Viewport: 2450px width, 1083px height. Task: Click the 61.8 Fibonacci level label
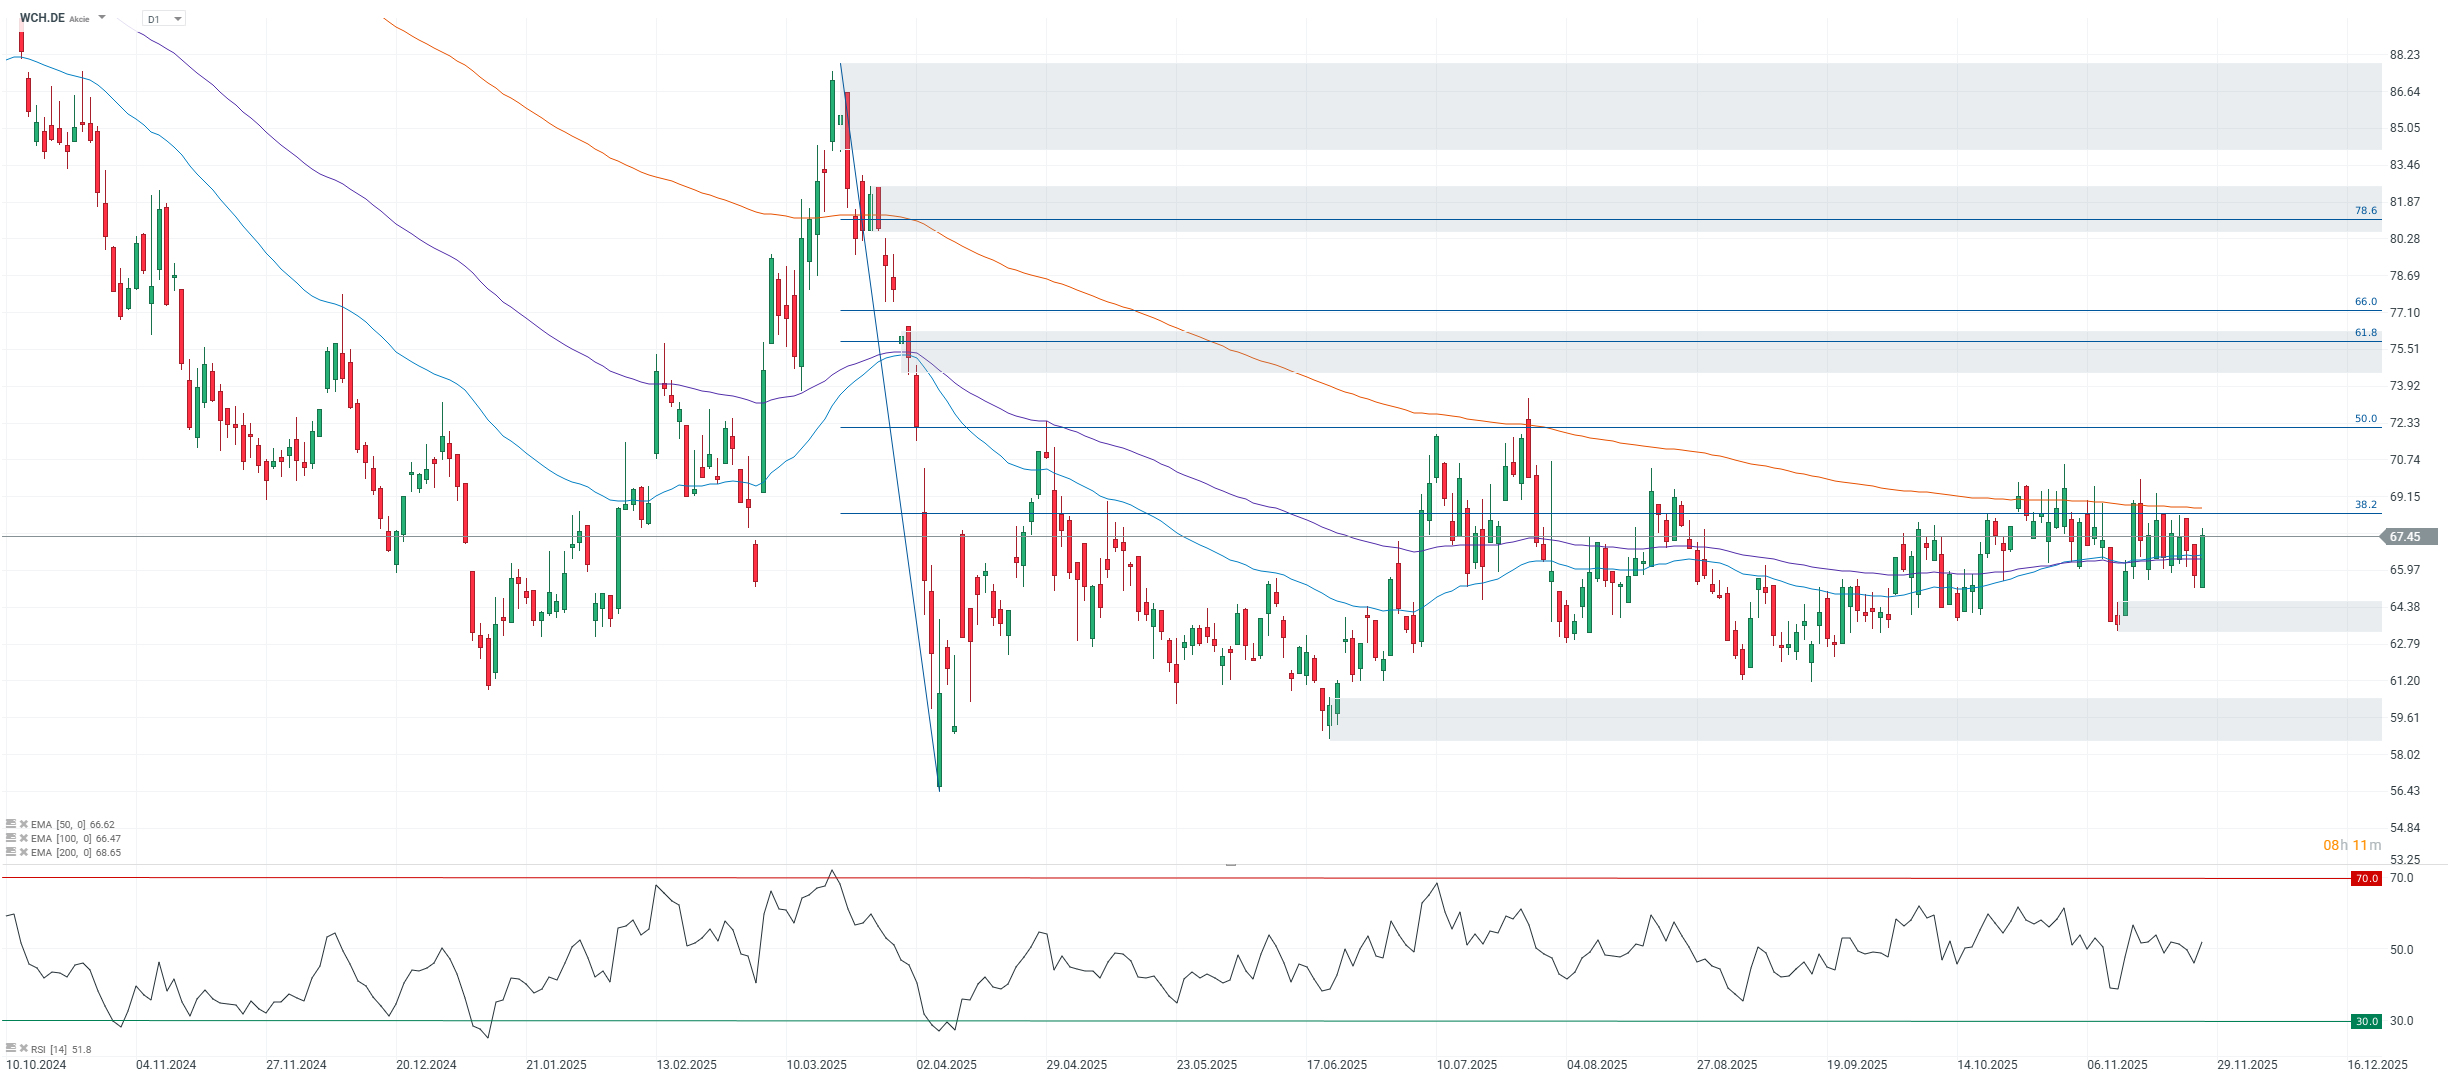point(2365,333)
